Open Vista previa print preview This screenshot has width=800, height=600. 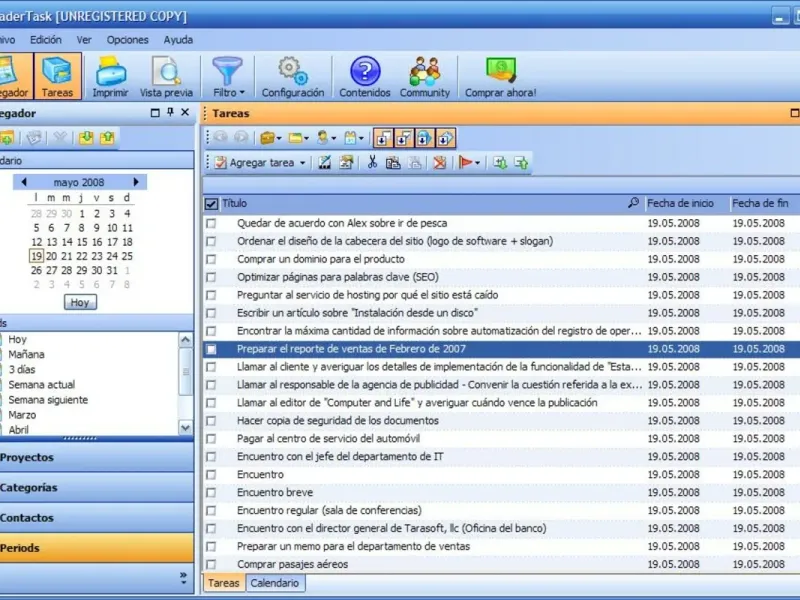(166, 76)
